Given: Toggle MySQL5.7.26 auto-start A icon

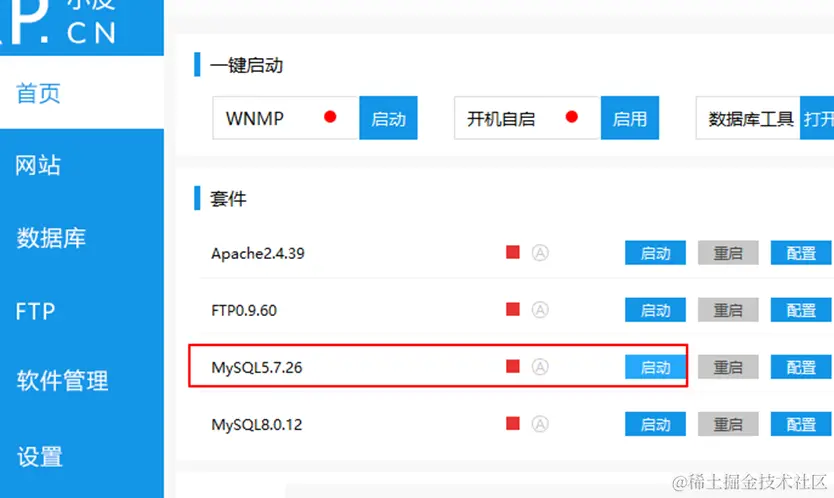Looking at the screenshot, I should (x=540, y=367).
